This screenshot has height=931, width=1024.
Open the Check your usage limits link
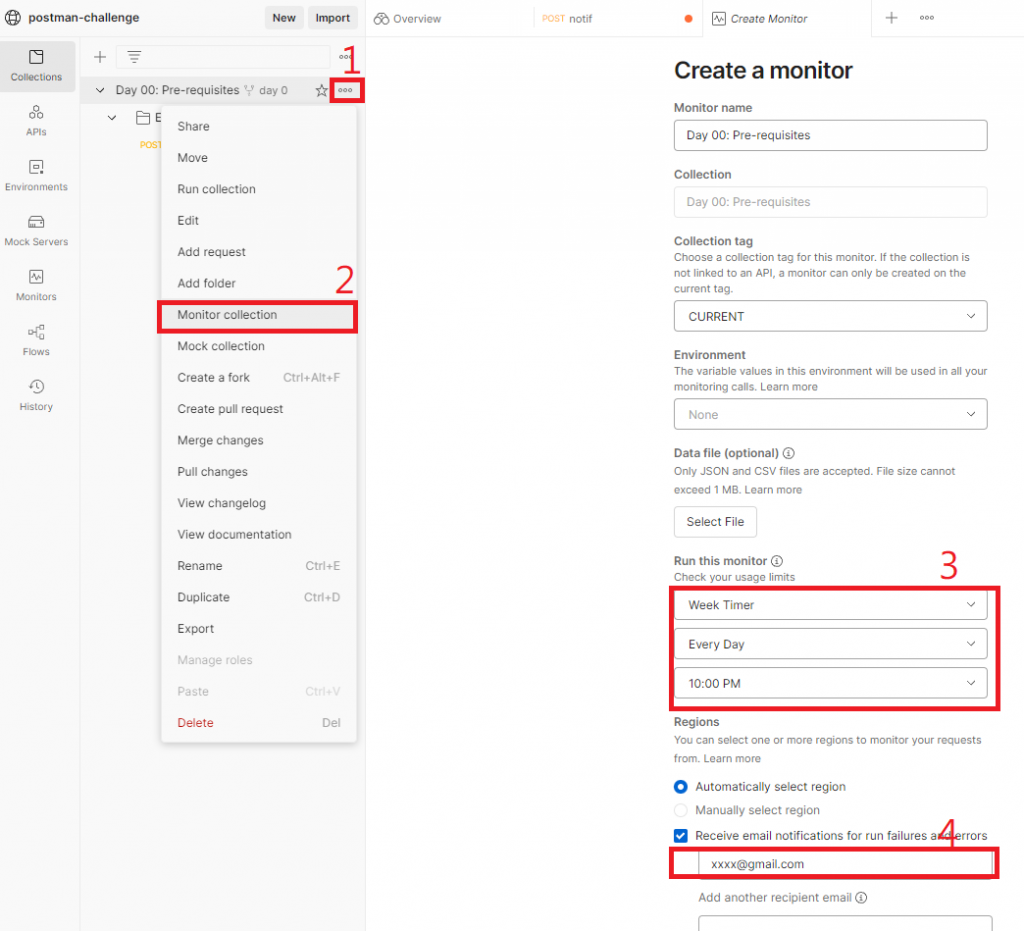click(x=734, y=577)
